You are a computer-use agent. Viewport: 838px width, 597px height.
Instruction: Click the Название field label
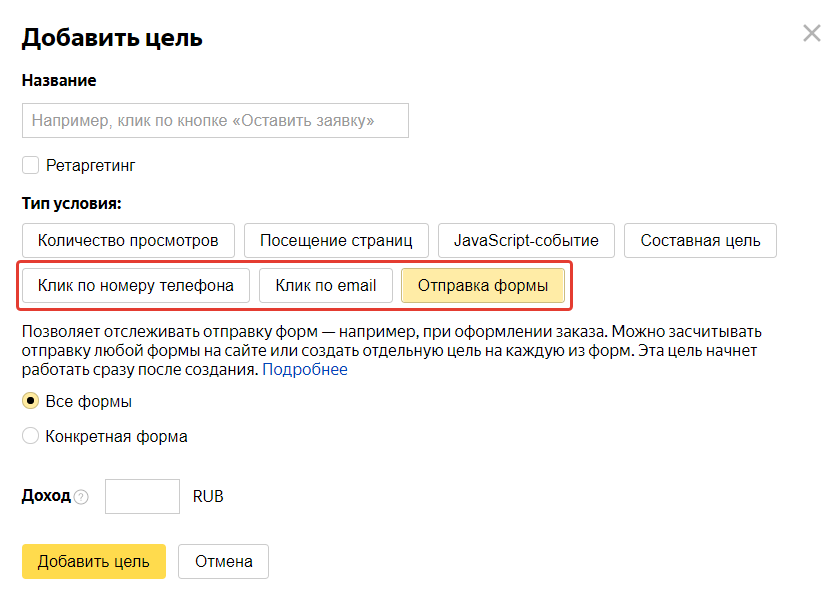click(x=59, y=80)
